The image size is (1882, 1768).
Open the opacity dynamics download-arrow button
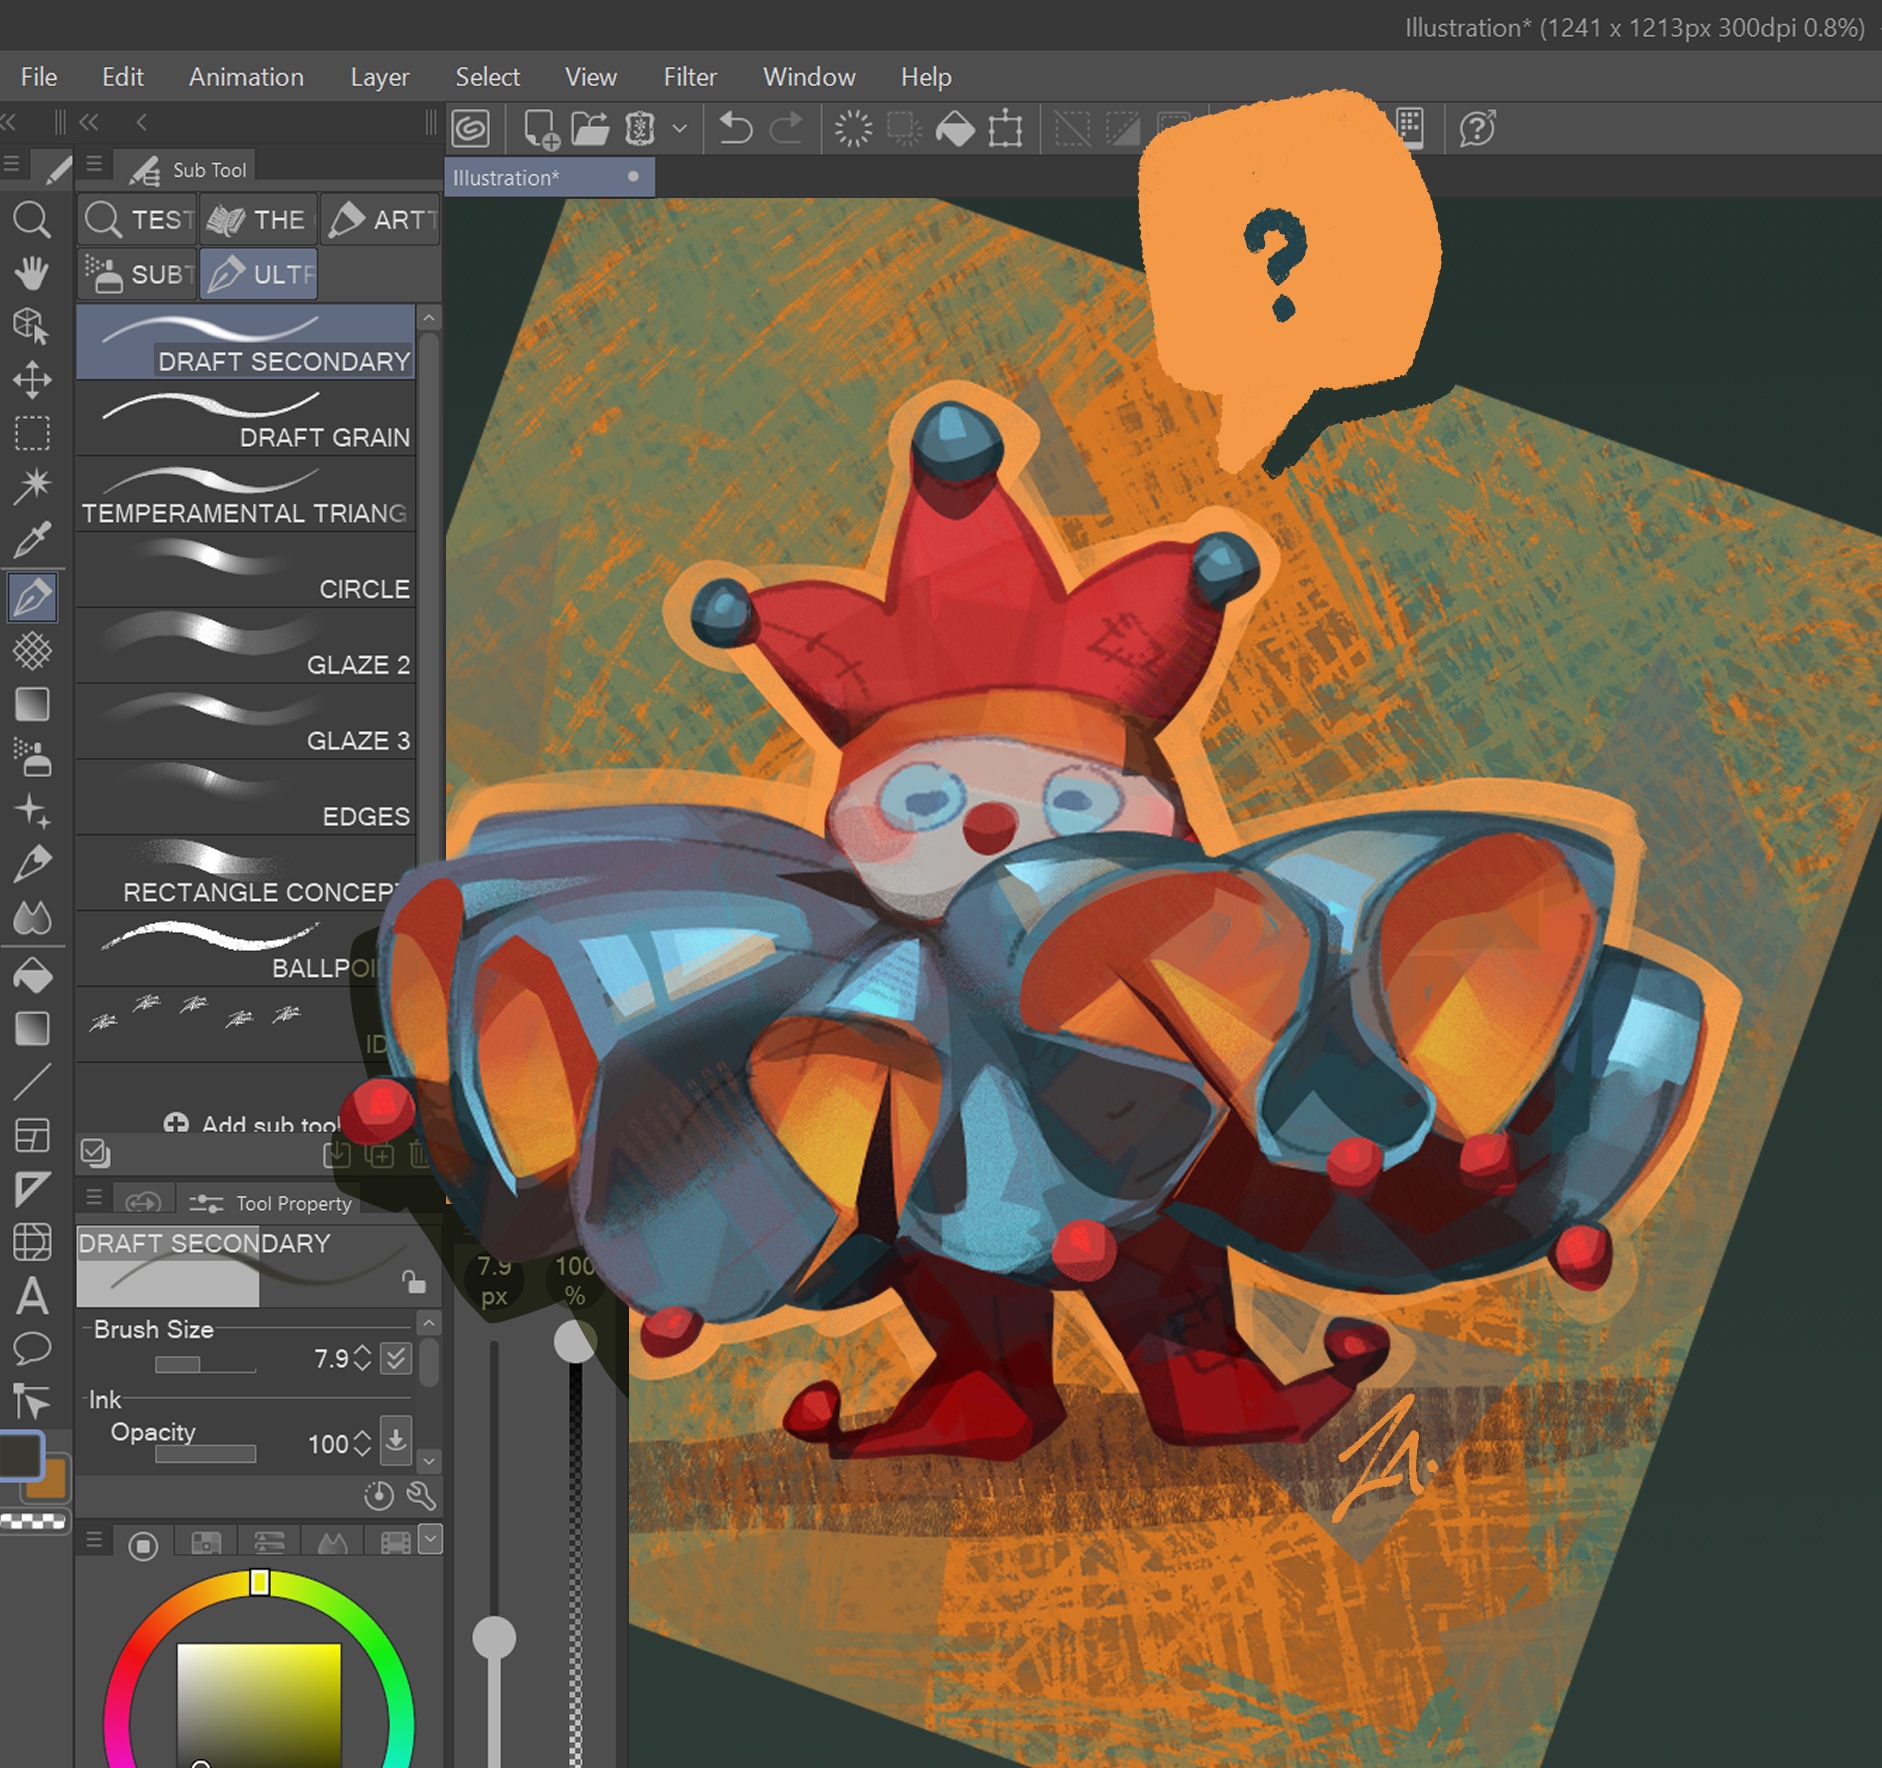[x=396, y=1442]
